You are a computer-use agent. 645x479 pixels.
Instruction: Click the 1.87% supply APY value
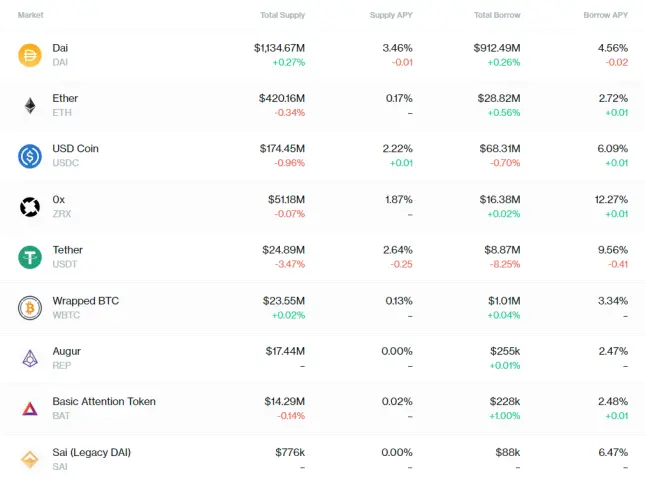coord(399,200)
